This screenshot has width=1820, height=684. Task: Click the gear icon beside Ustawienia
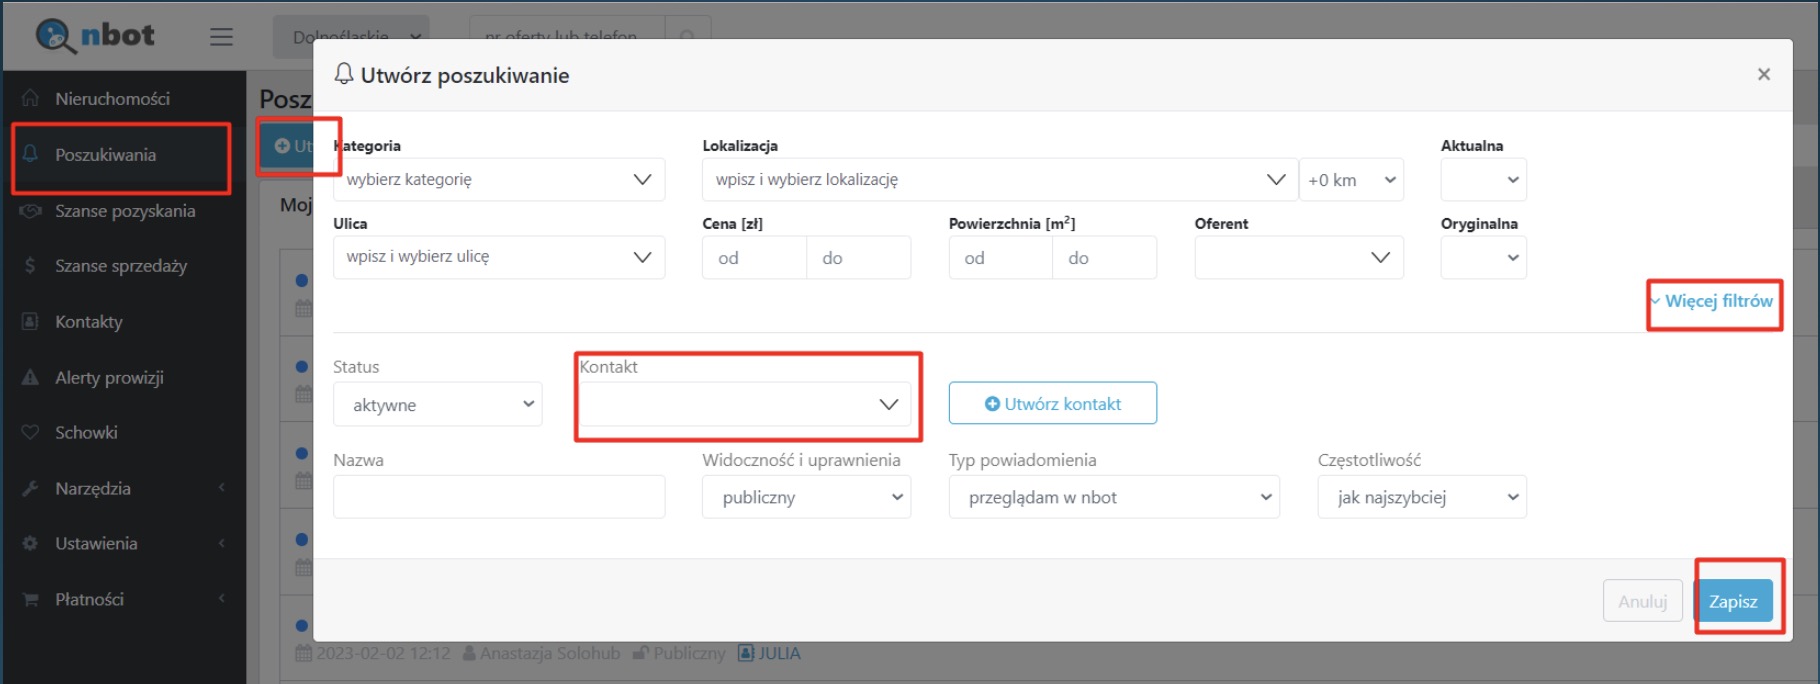click(x=31, y=543)
